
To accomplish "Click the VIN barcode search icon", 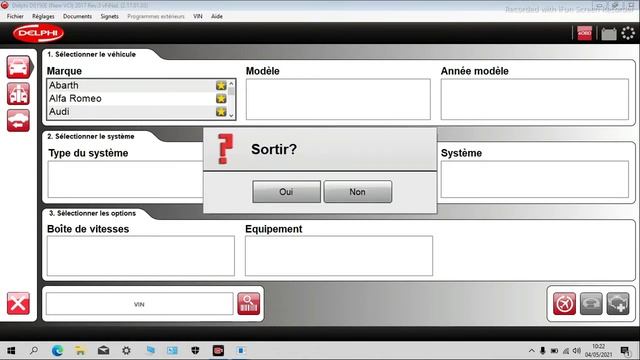I will pyautogui.click(x=249, y=304).
